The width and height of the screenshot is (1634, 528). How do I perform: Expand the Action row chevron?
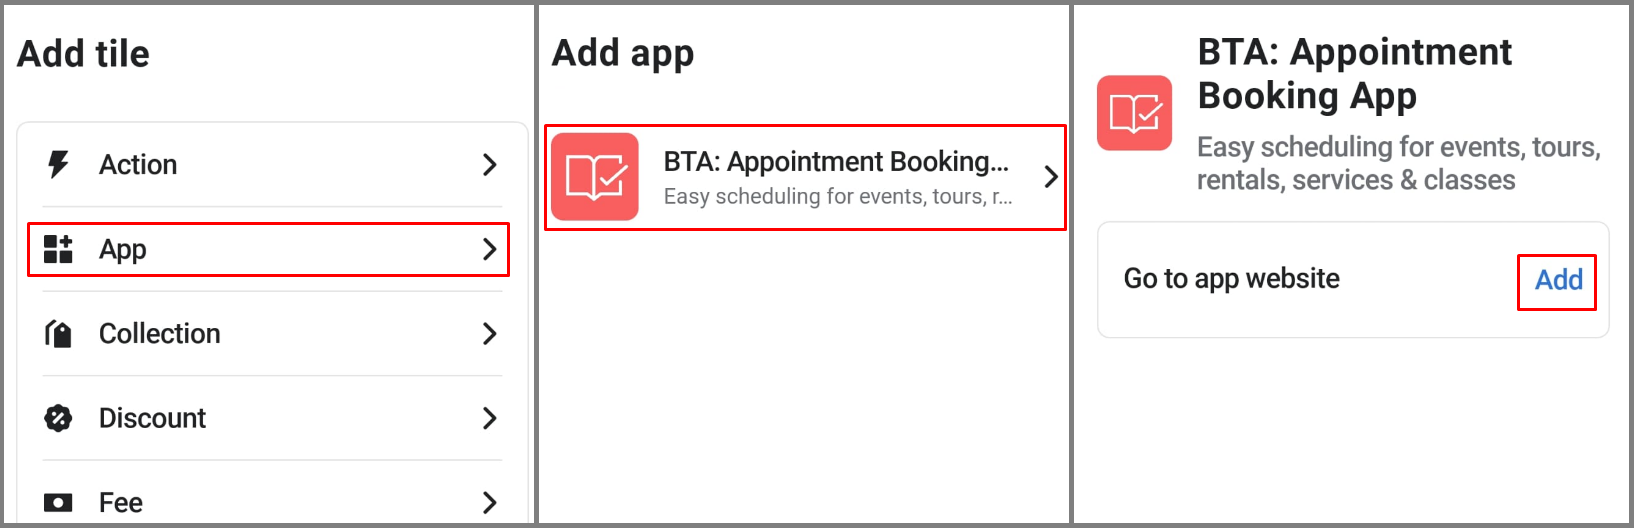(x=489, y=164)
